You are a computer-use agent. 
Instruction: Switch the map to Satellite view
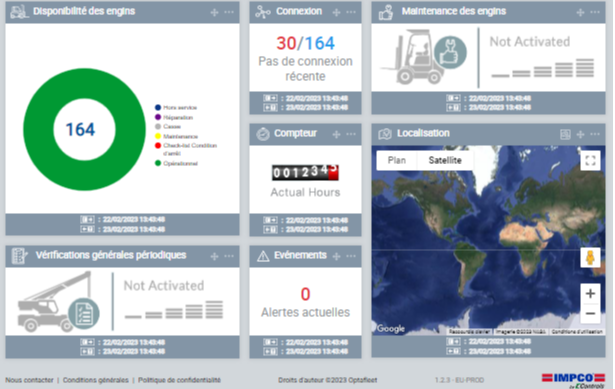pos(445,160)
